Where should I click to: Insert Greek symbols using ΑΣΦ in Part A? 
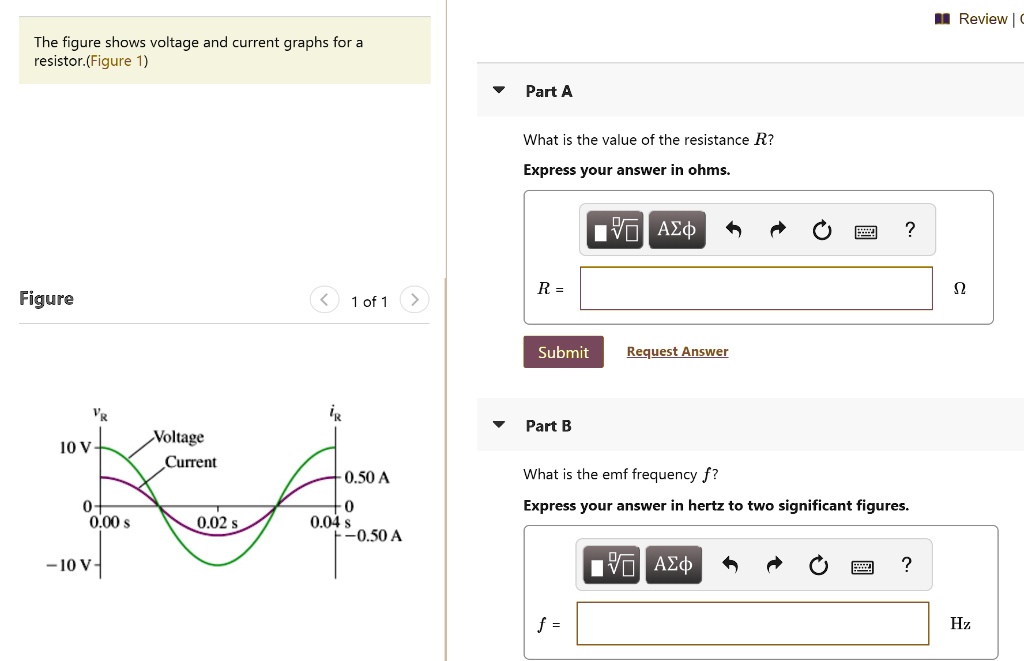676,229
